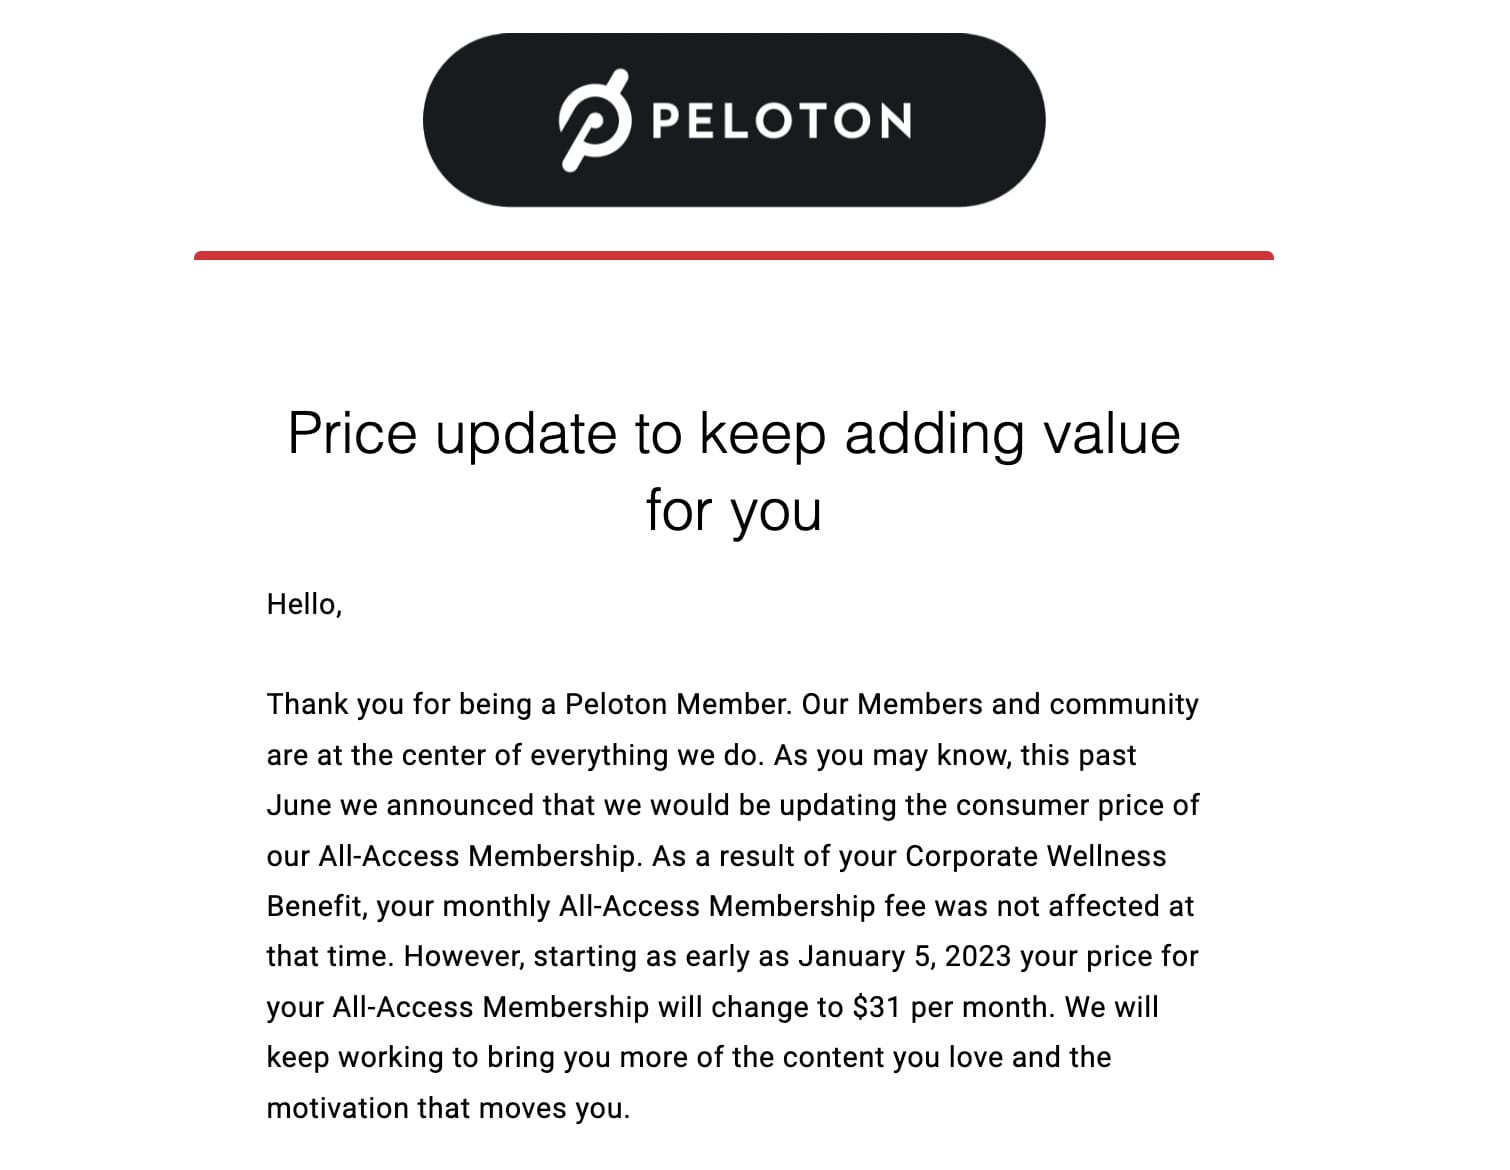1510x1170 pixels.
Task: Click the "Hello," greeting text
Action: click(x=304, y=604)
